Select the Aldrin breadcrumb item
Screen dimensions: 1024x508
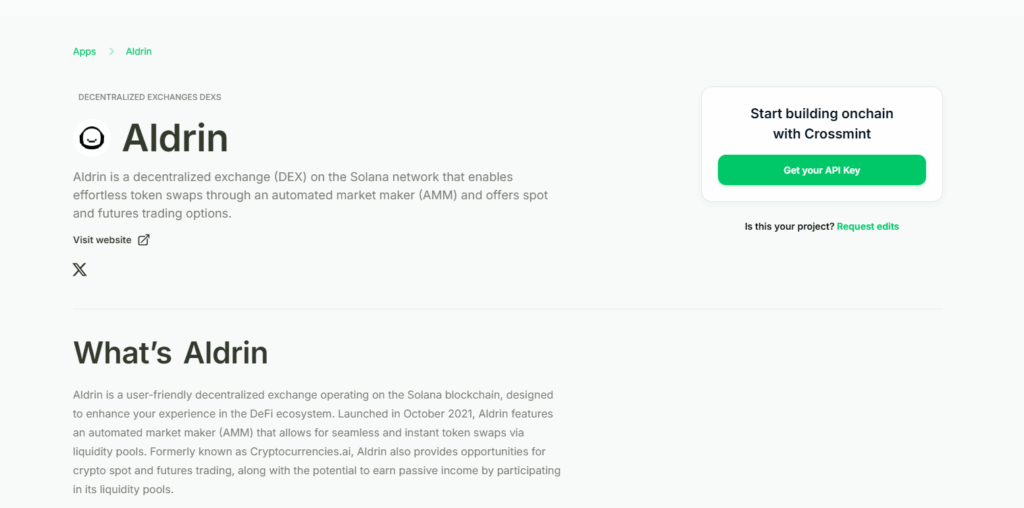pos(139,51)
